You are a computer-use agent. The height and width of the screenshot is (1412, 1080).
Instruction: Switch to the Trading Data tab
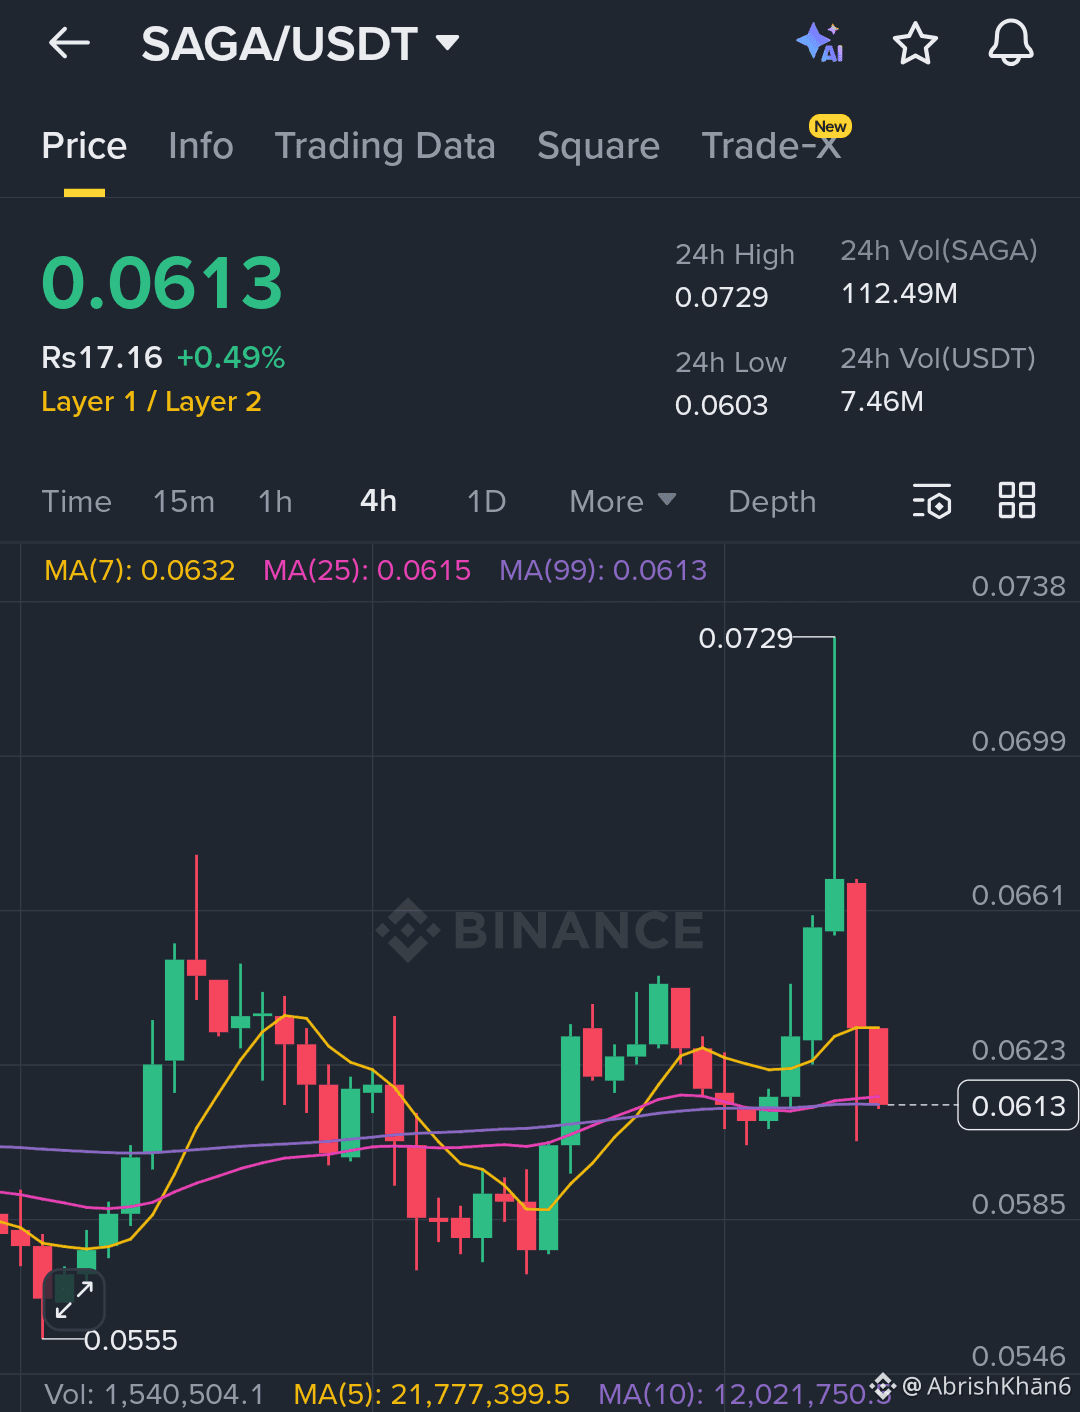(x=386, y=146)
